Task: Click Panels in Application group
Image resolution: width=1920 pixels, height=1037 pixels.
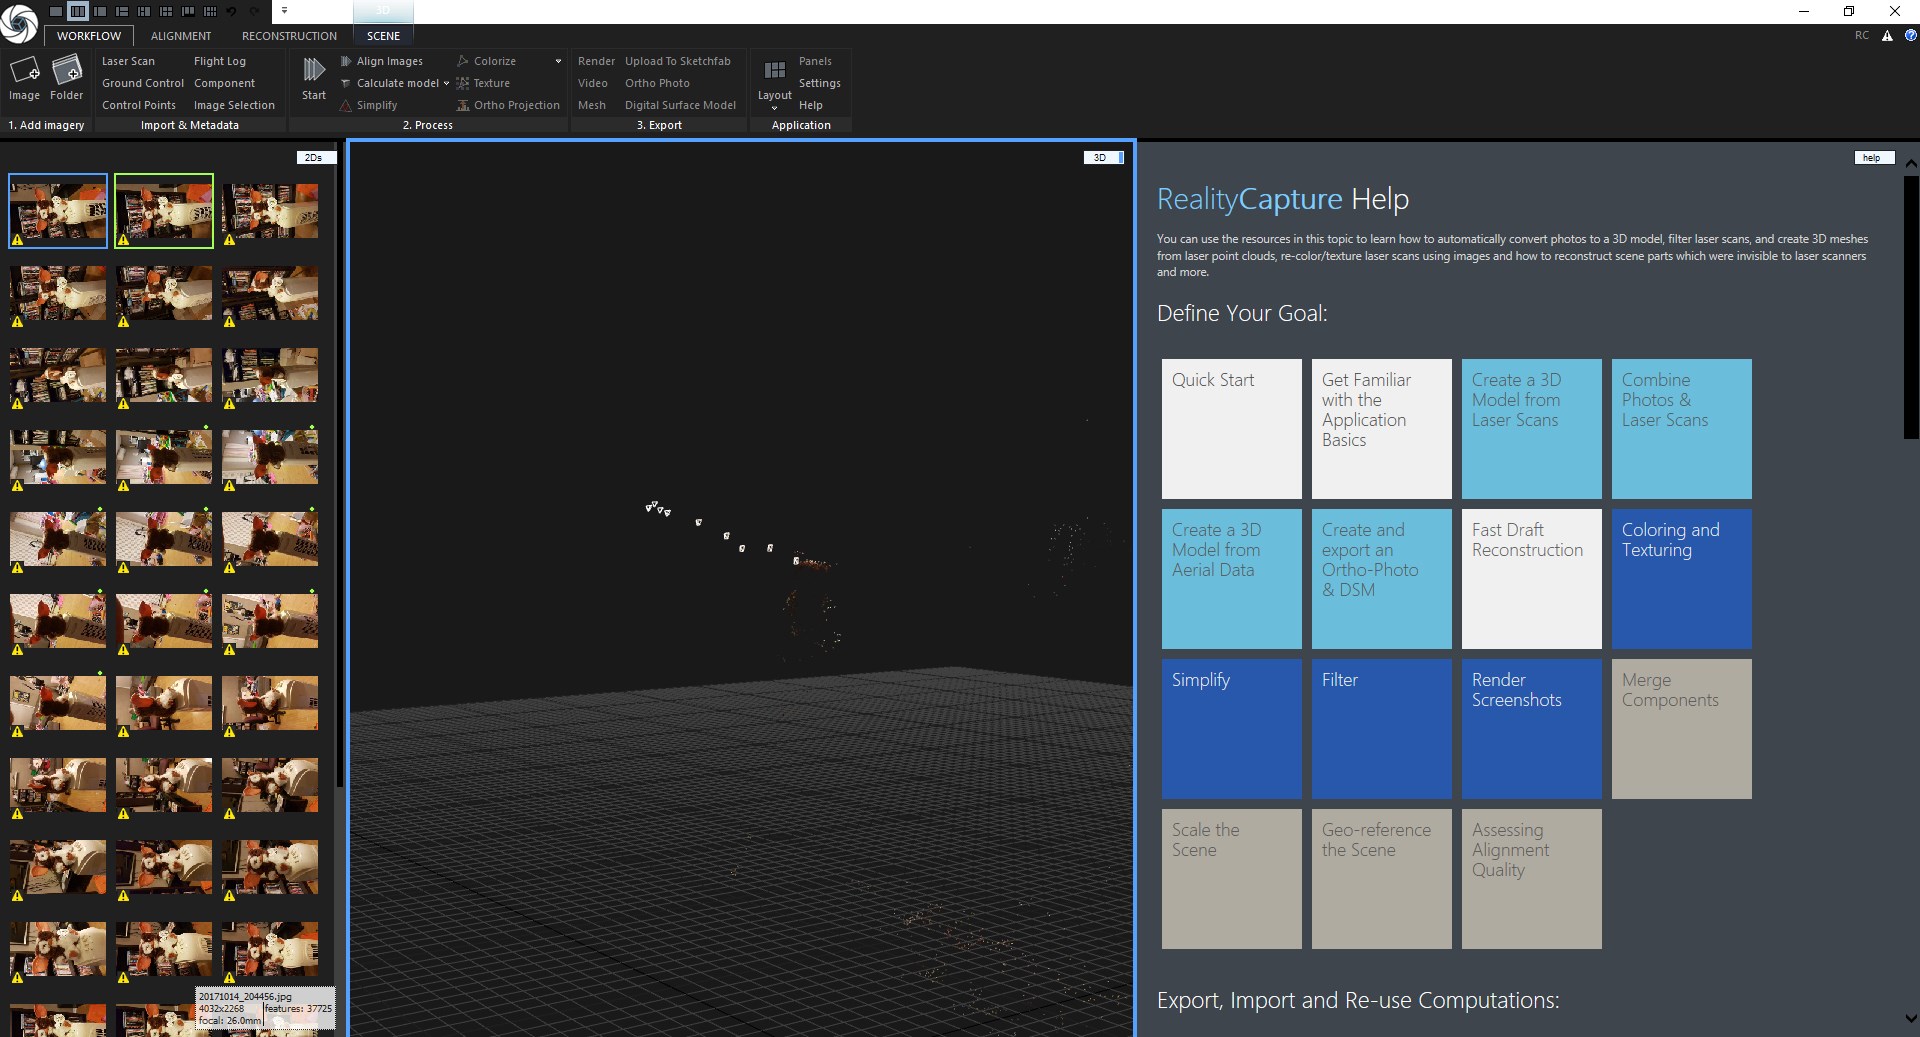Action: pyautogui.click(x=815, y=61)
